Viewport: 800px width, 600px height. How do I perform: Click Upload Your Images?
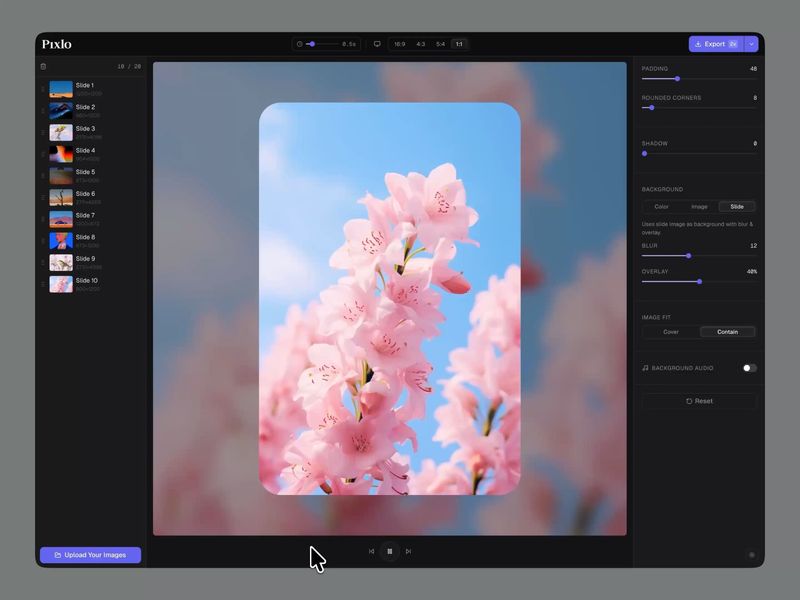pos(90,553)
